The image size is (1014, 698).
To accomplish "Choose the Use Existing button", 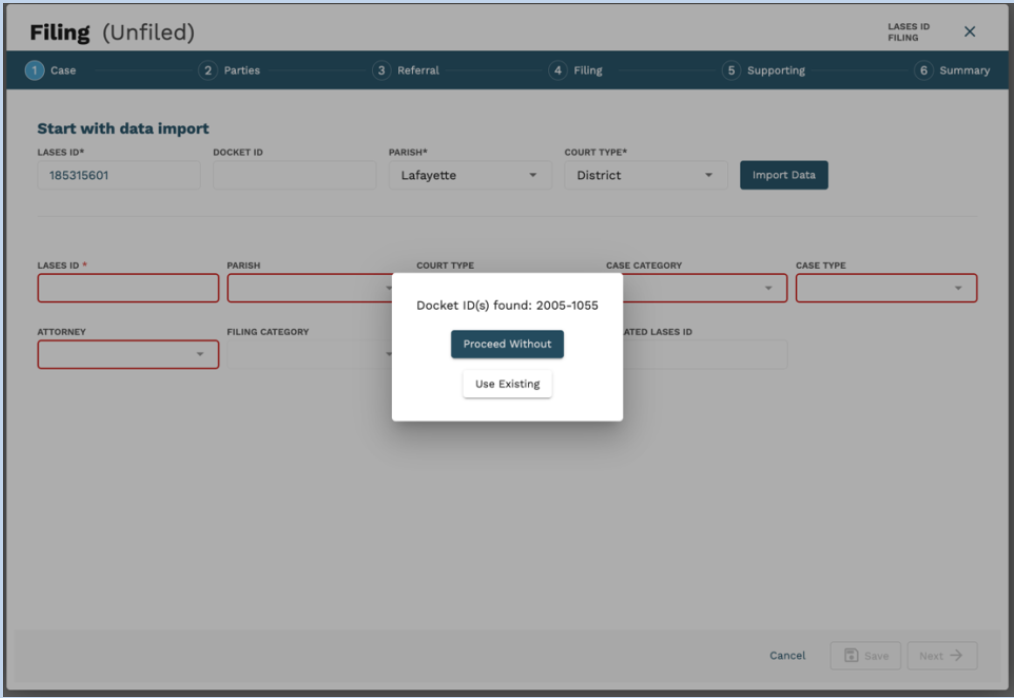I will (507, 384).
